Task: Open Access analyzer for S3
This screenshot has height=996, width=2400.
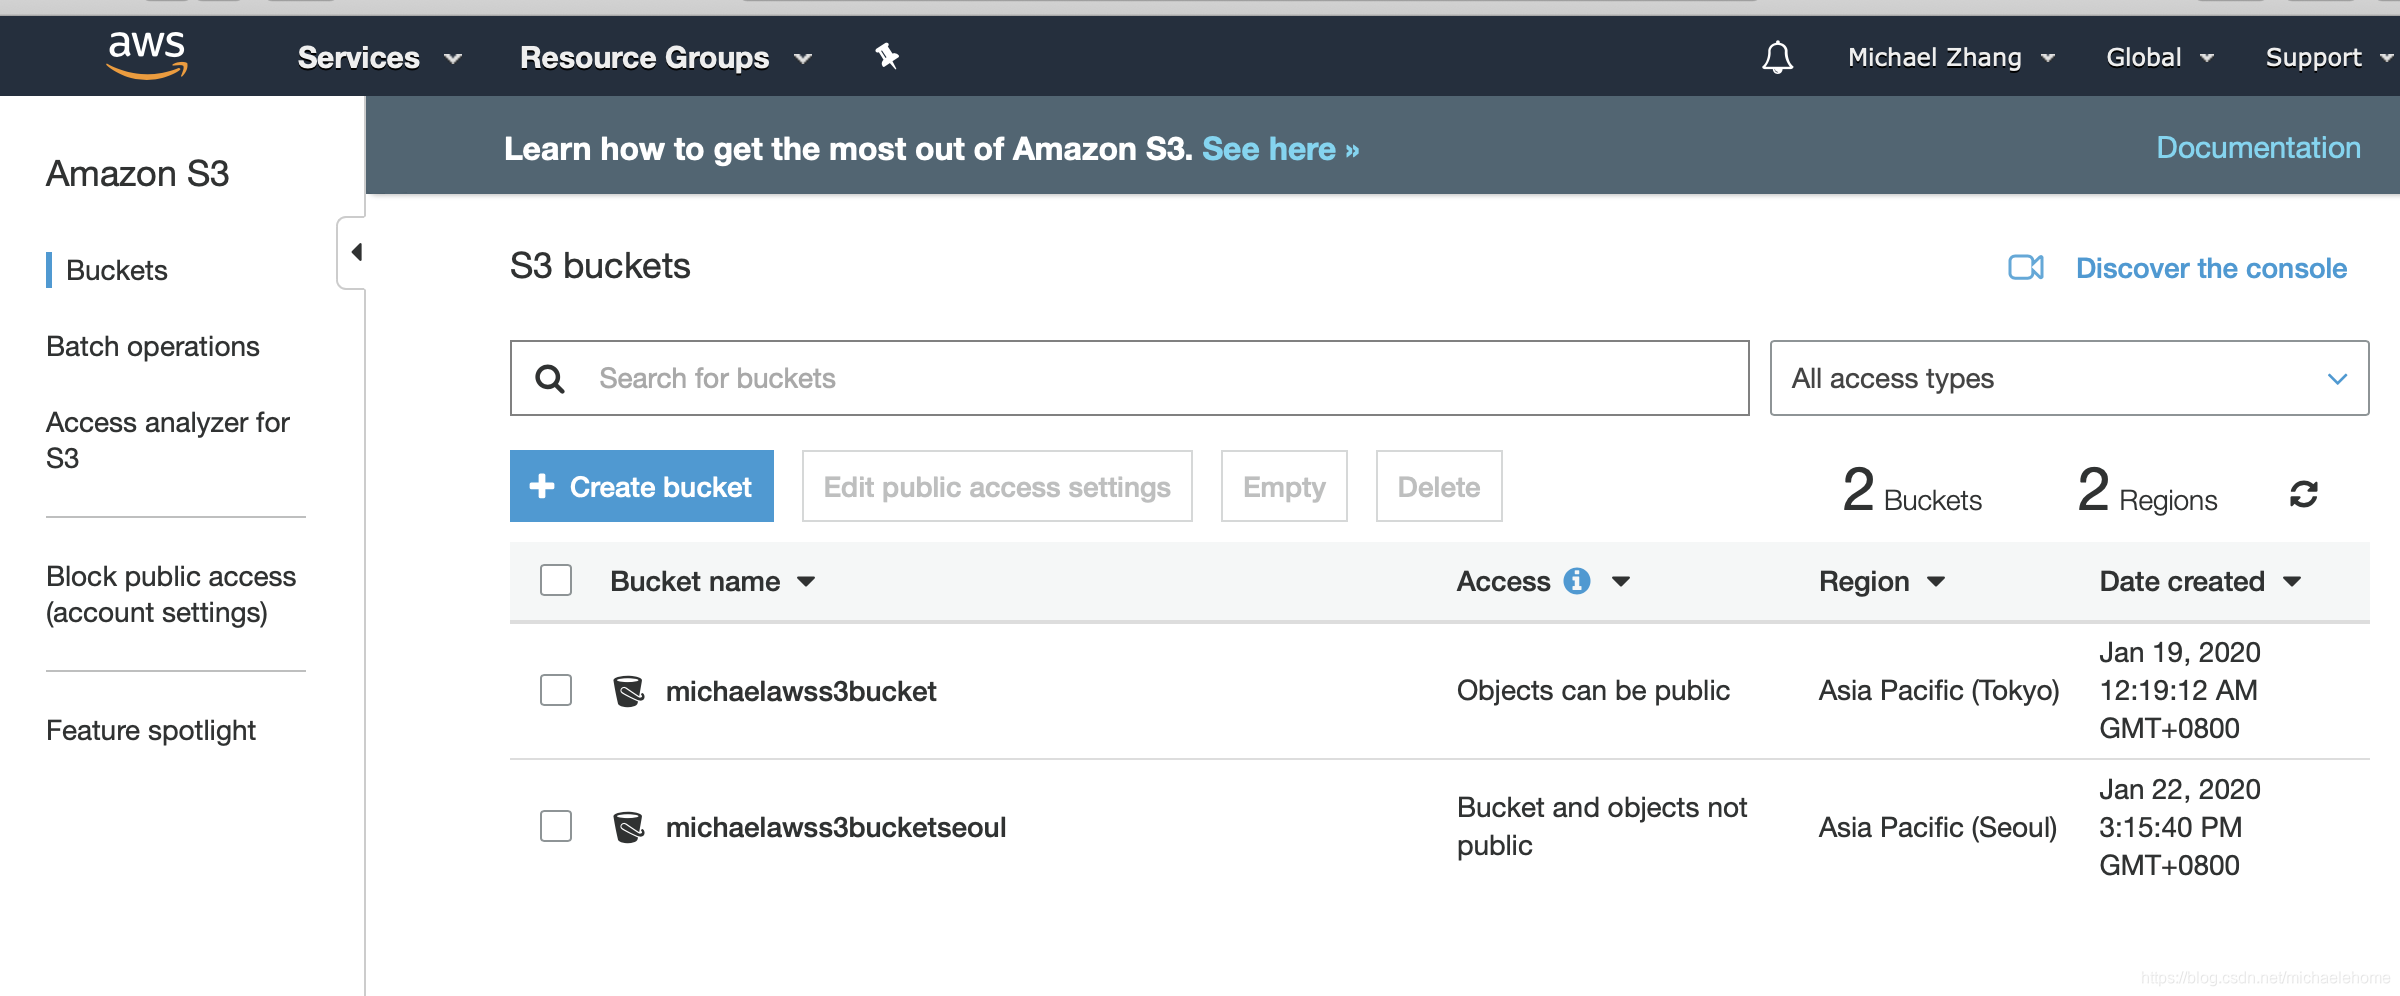Action: pos(168,440)
